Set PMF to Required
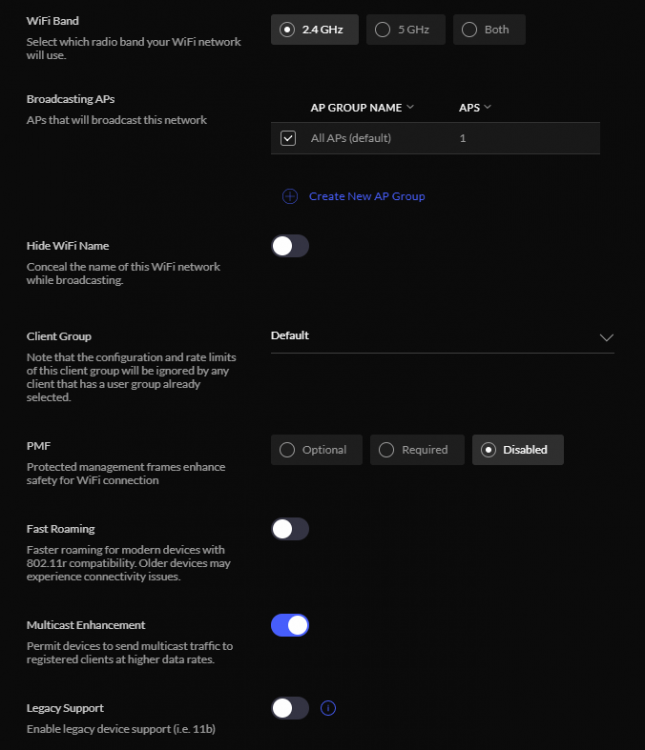The image size is (645, 750). 417,450
